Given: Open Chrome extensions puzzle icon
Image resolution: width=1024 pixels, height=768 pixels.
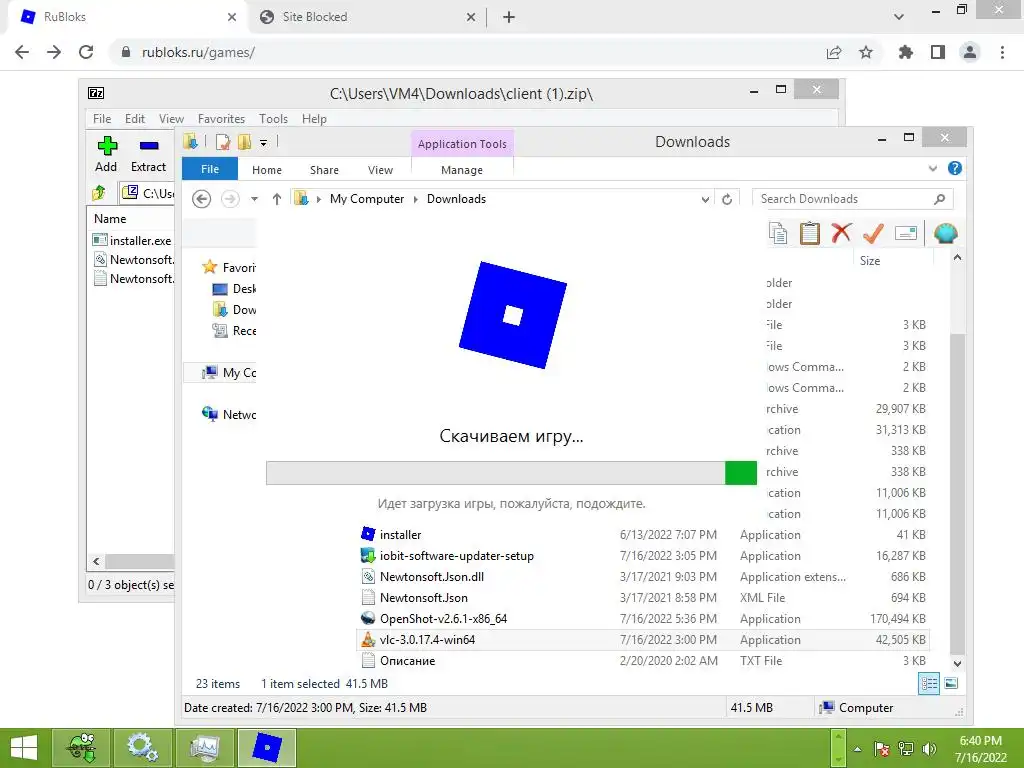Looking at the screenshot, I should 906,52.
